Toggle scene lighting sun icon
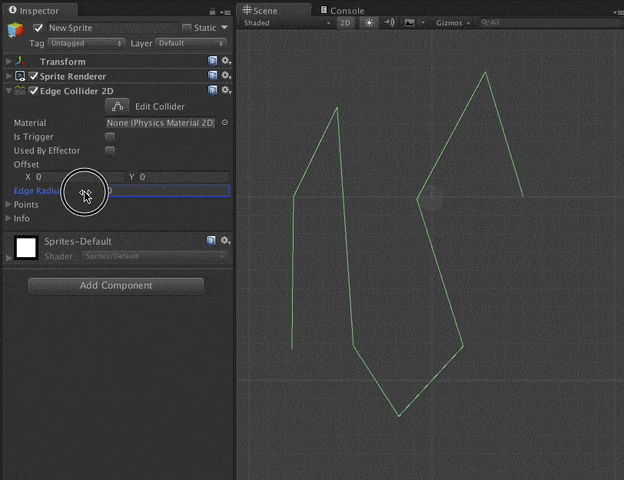Viewport: 624px width, 480px height. [x=369, y=23]
